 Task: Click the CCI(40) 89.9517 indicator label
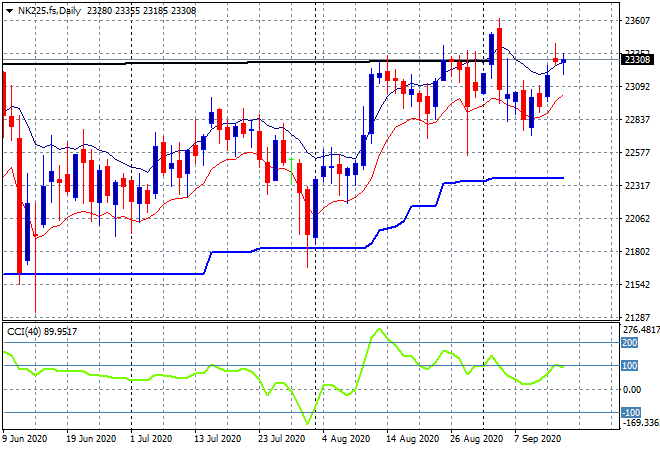(42, 332)
